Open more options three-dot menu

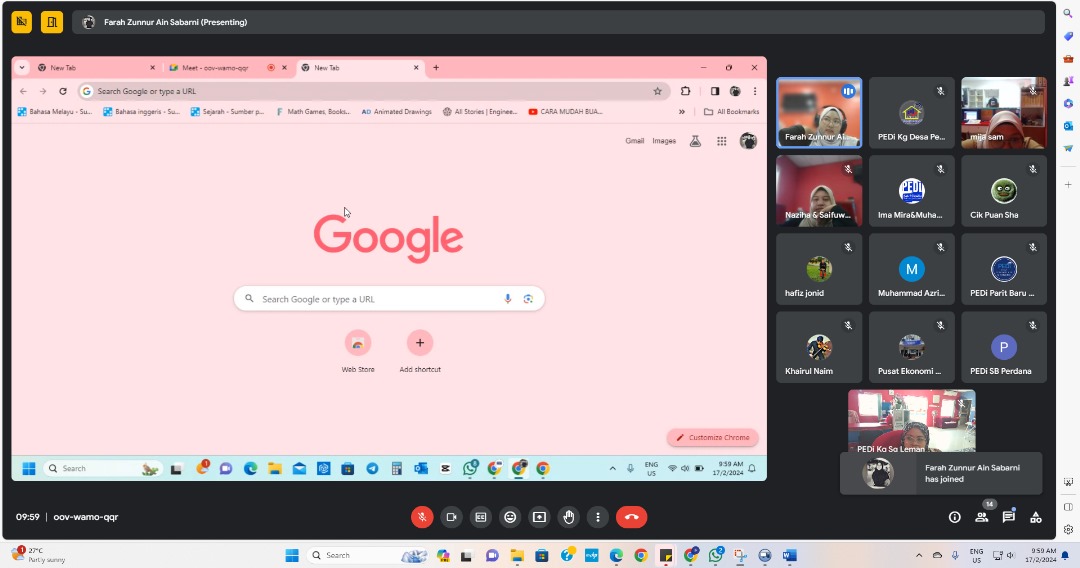click(598, 517)
